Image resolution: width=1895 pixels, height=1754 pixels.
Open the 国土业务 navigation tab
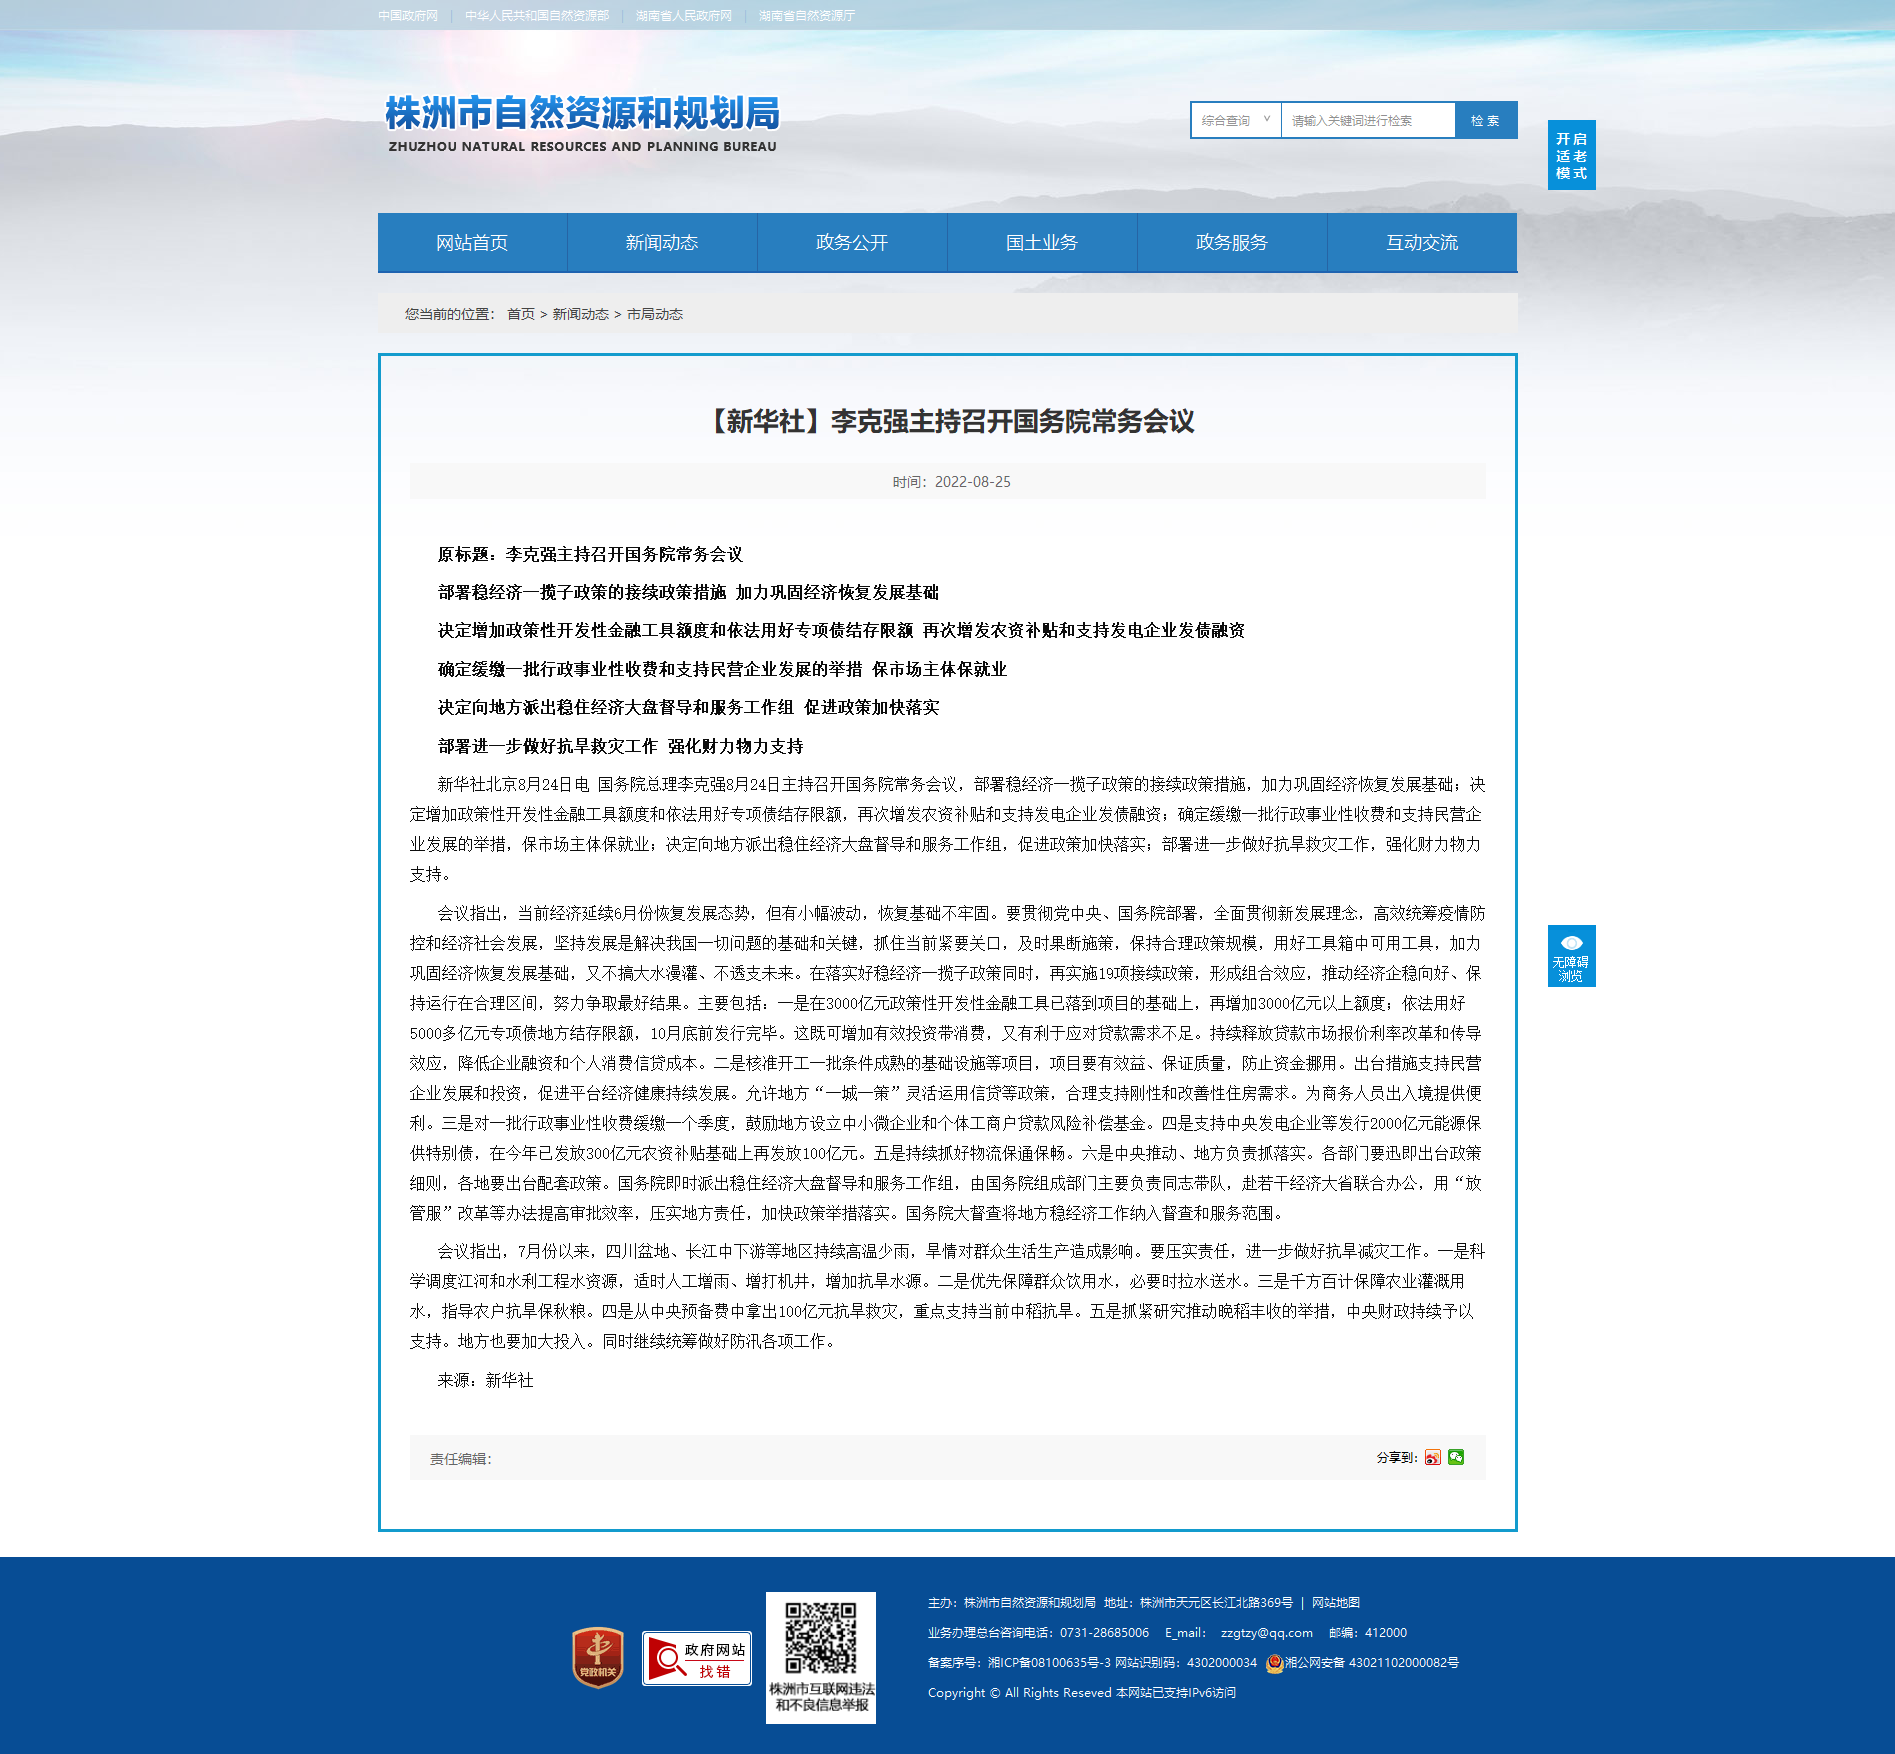1042,242
